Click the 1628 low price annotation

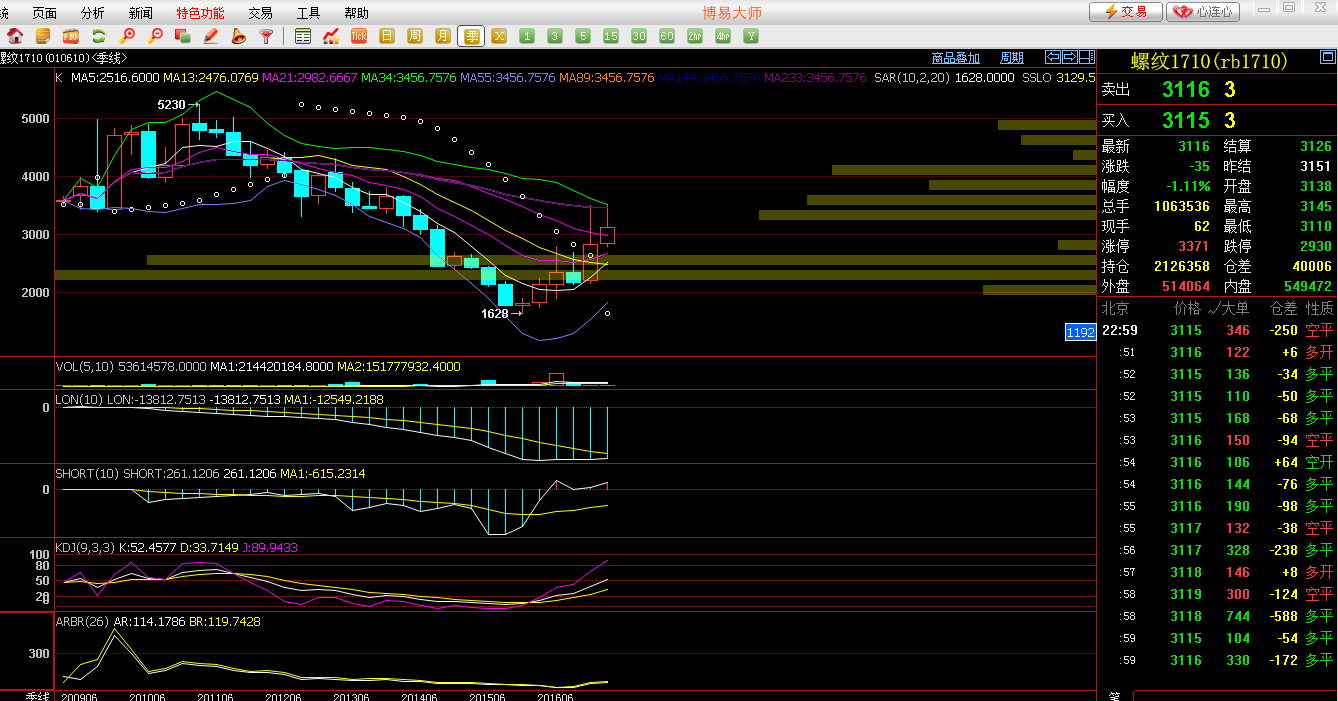coord(494,313)
